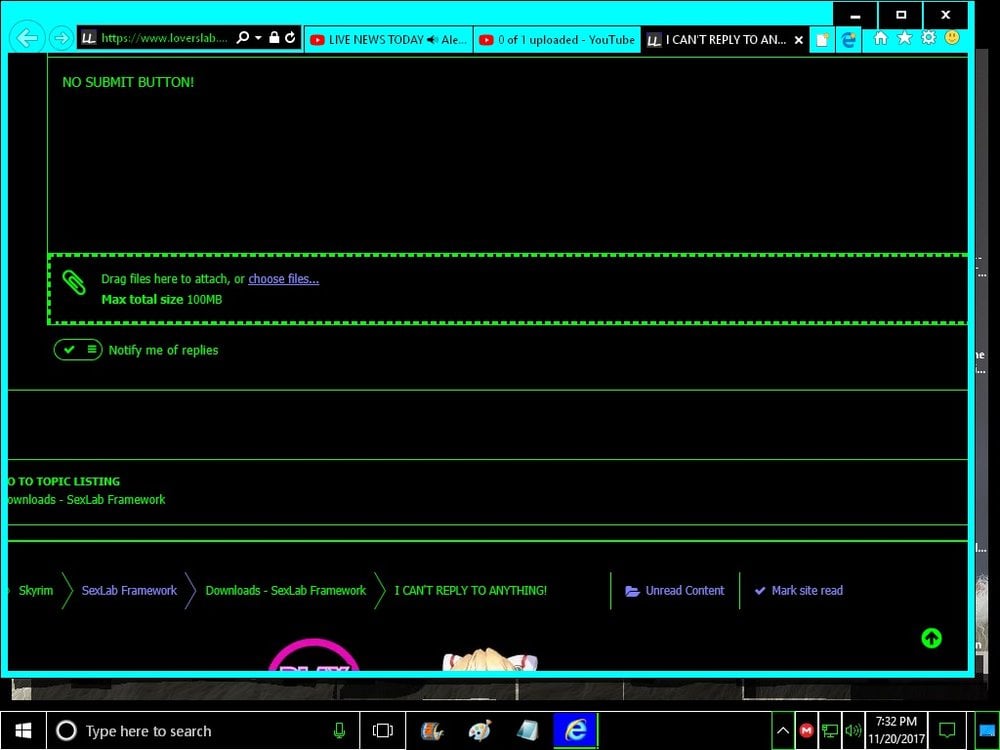The image size is (1000, 750).
Task: Click the search magnifier in address bar
Action: (x=242, y=38)
